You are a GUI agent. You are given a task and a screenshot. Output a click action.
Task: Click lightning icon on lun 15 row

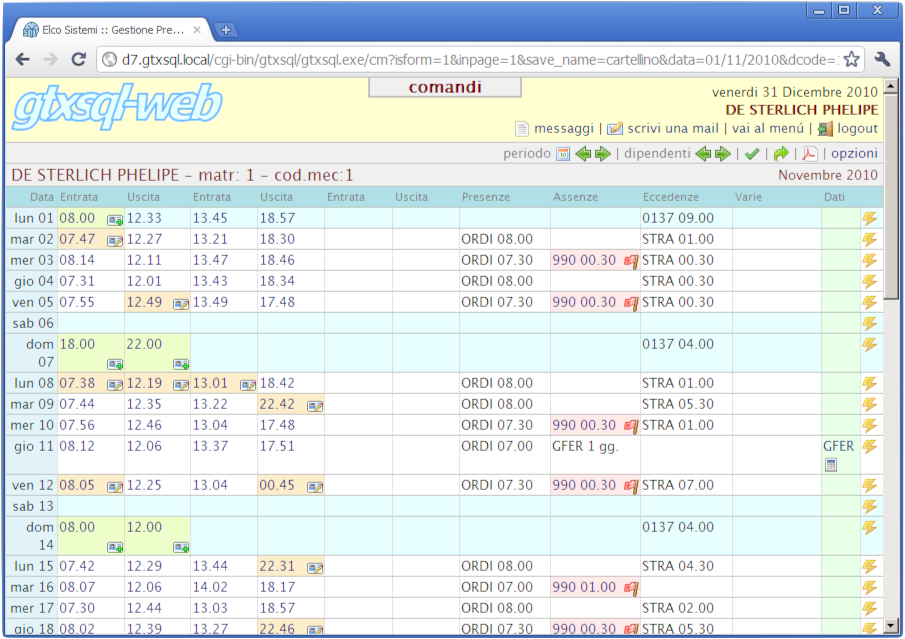click(x=869, y=566)
